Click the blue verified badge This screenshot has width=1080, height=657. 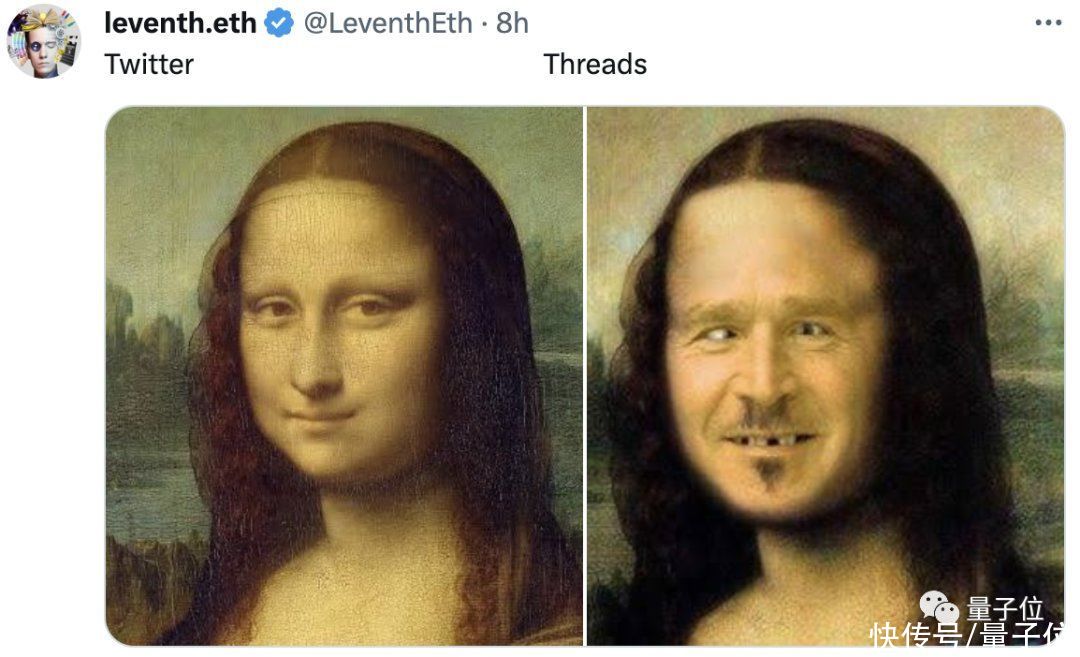pos(279,23)
